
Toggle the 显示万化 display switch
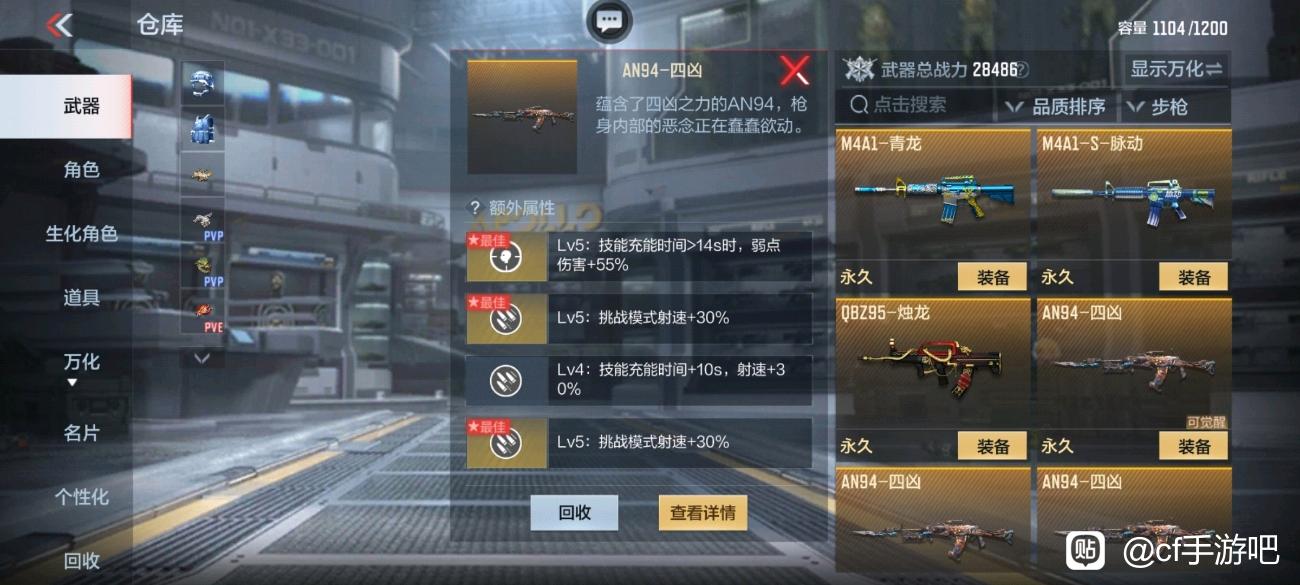1176,69
